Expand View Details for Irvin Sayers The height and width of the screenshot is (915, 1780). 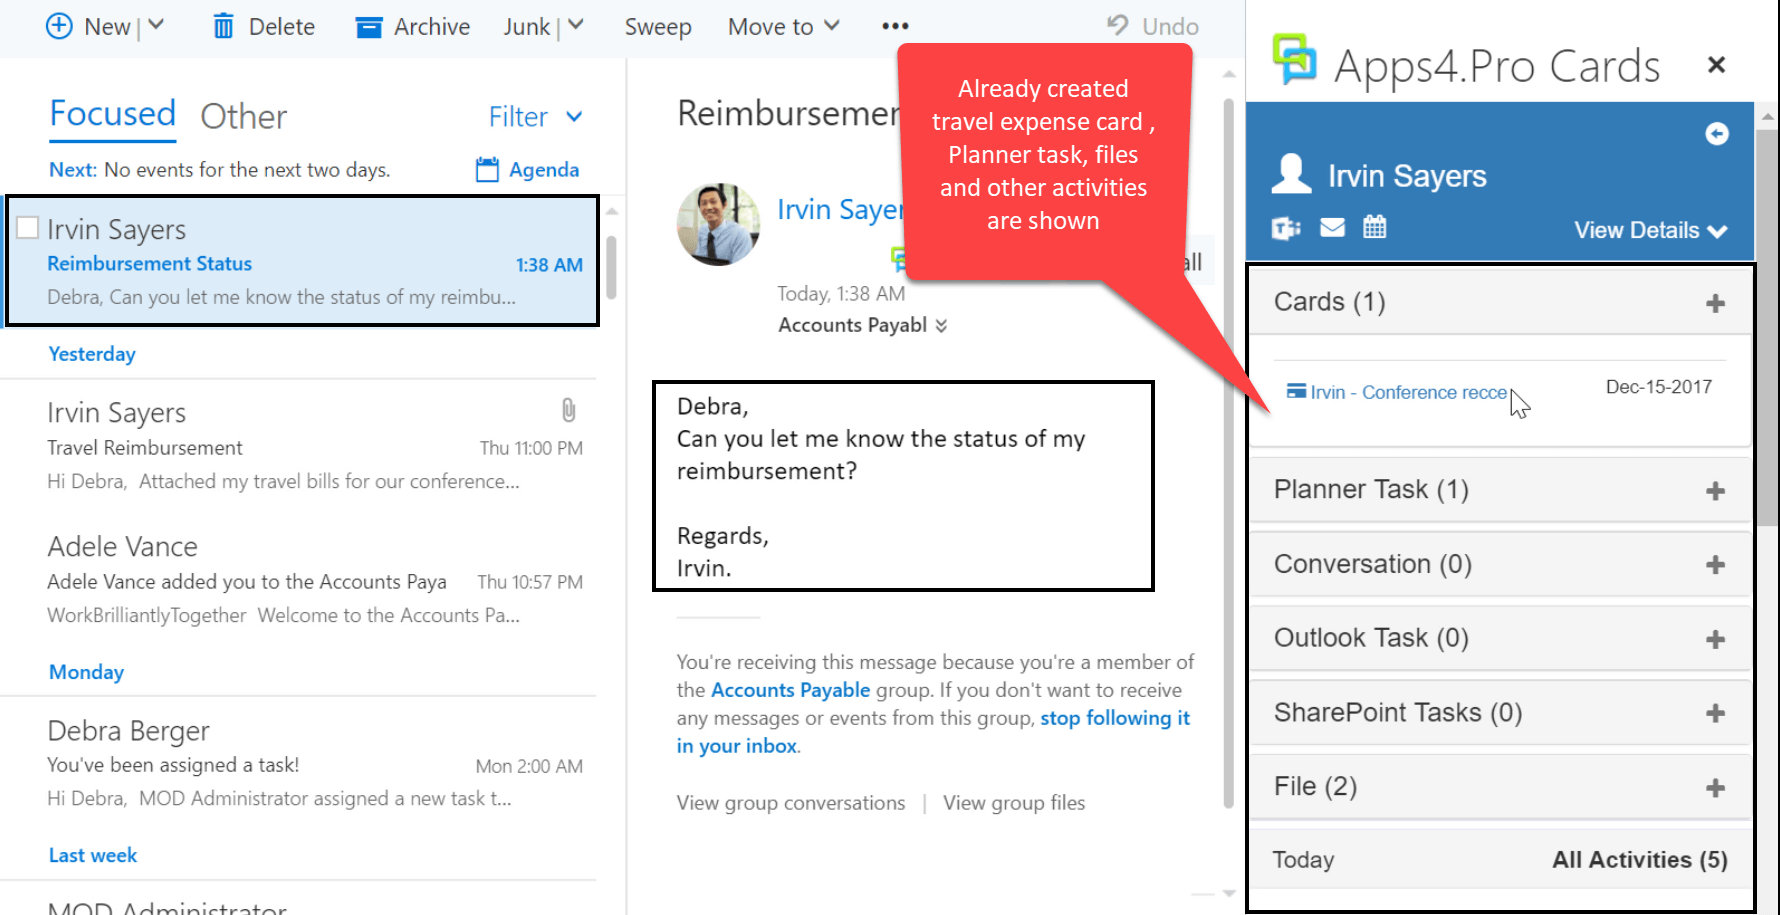tap(1650, 230)
